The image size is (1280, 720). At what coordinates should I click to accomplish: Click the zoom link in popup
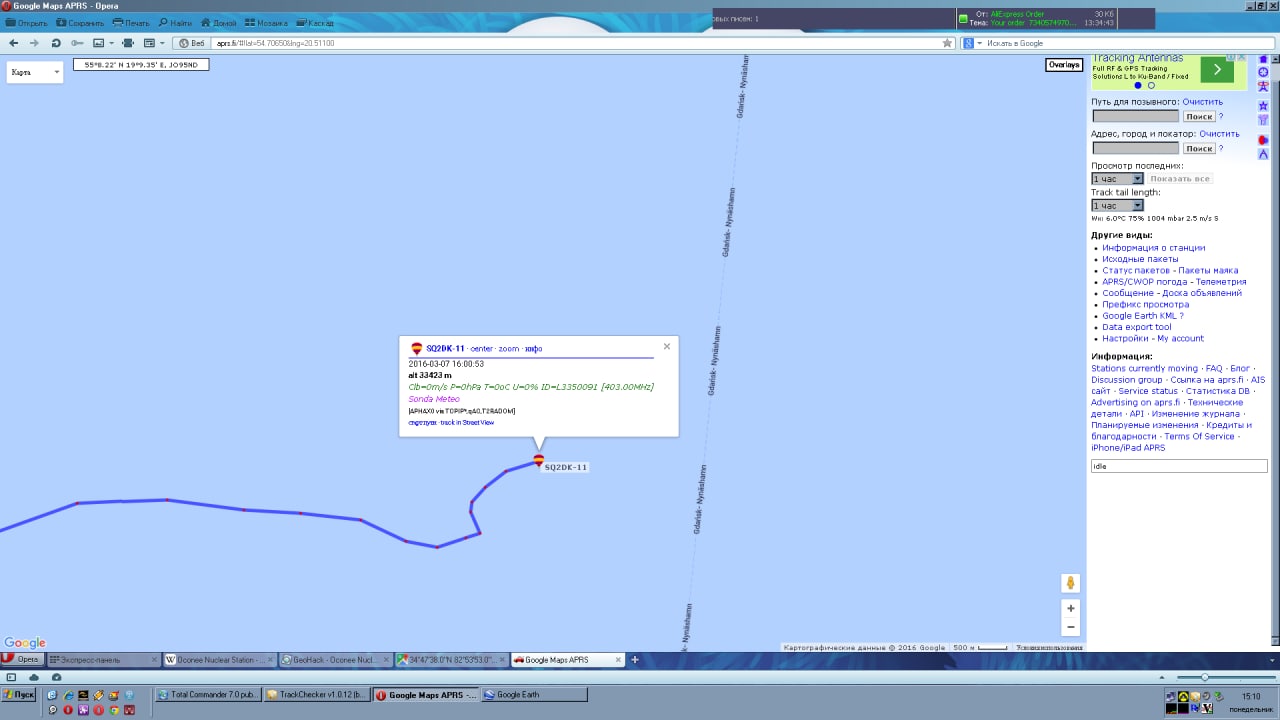pos(509,349)
